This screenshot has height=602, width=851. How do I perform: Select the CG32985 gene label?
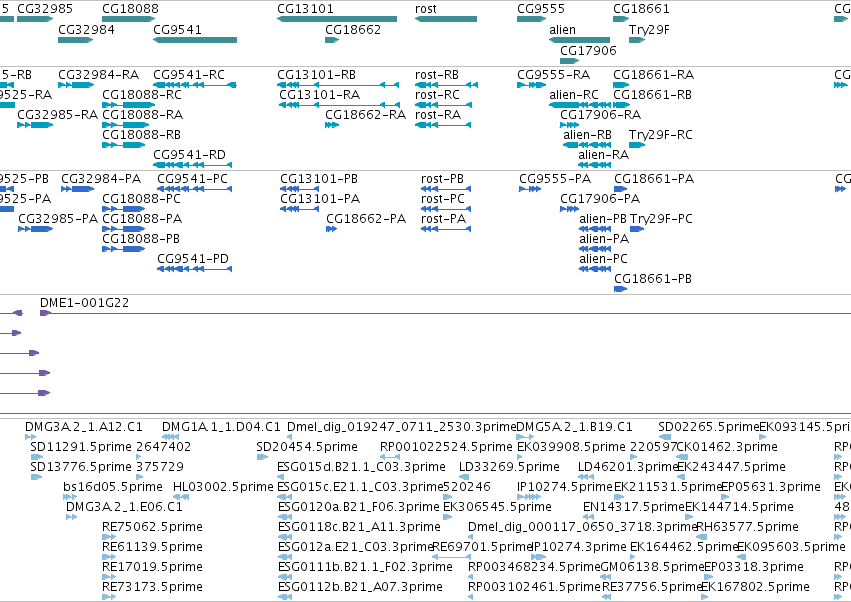45,9
